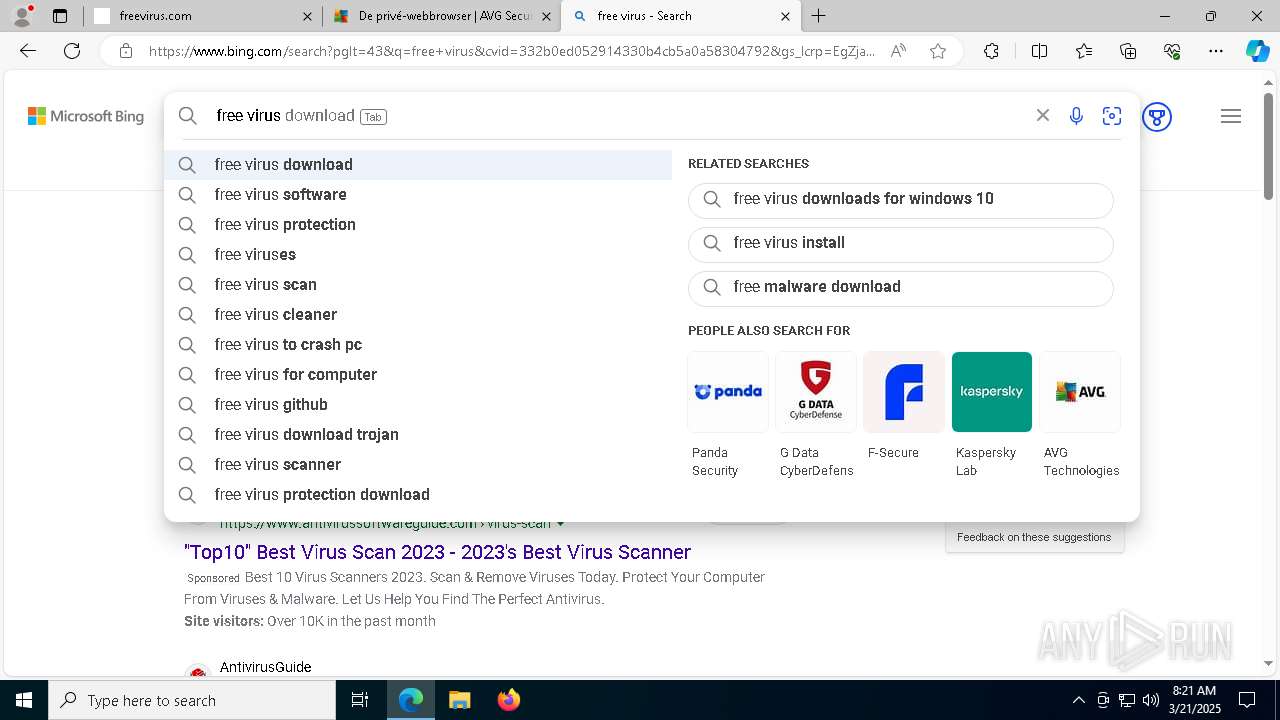Switch to the AVG privé-webbrowser tab
1280x720 pixels.
(441, 16)
